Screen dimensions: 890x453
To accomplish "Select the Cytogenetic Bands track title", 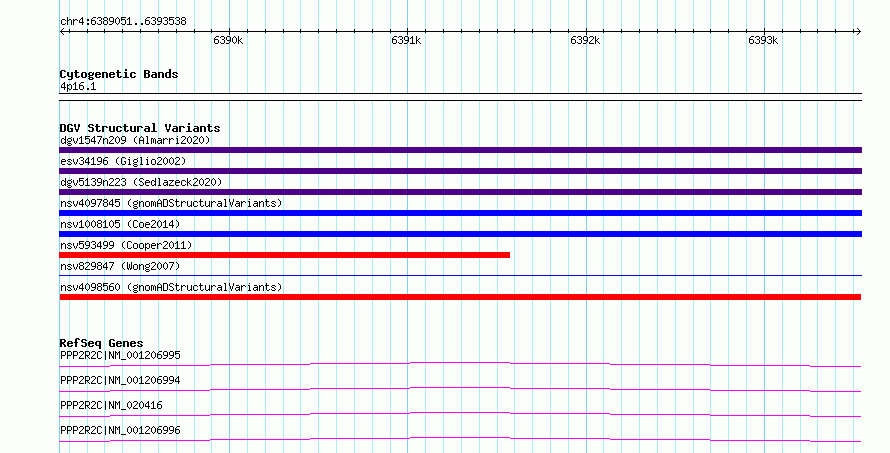I will pos(119,74).
